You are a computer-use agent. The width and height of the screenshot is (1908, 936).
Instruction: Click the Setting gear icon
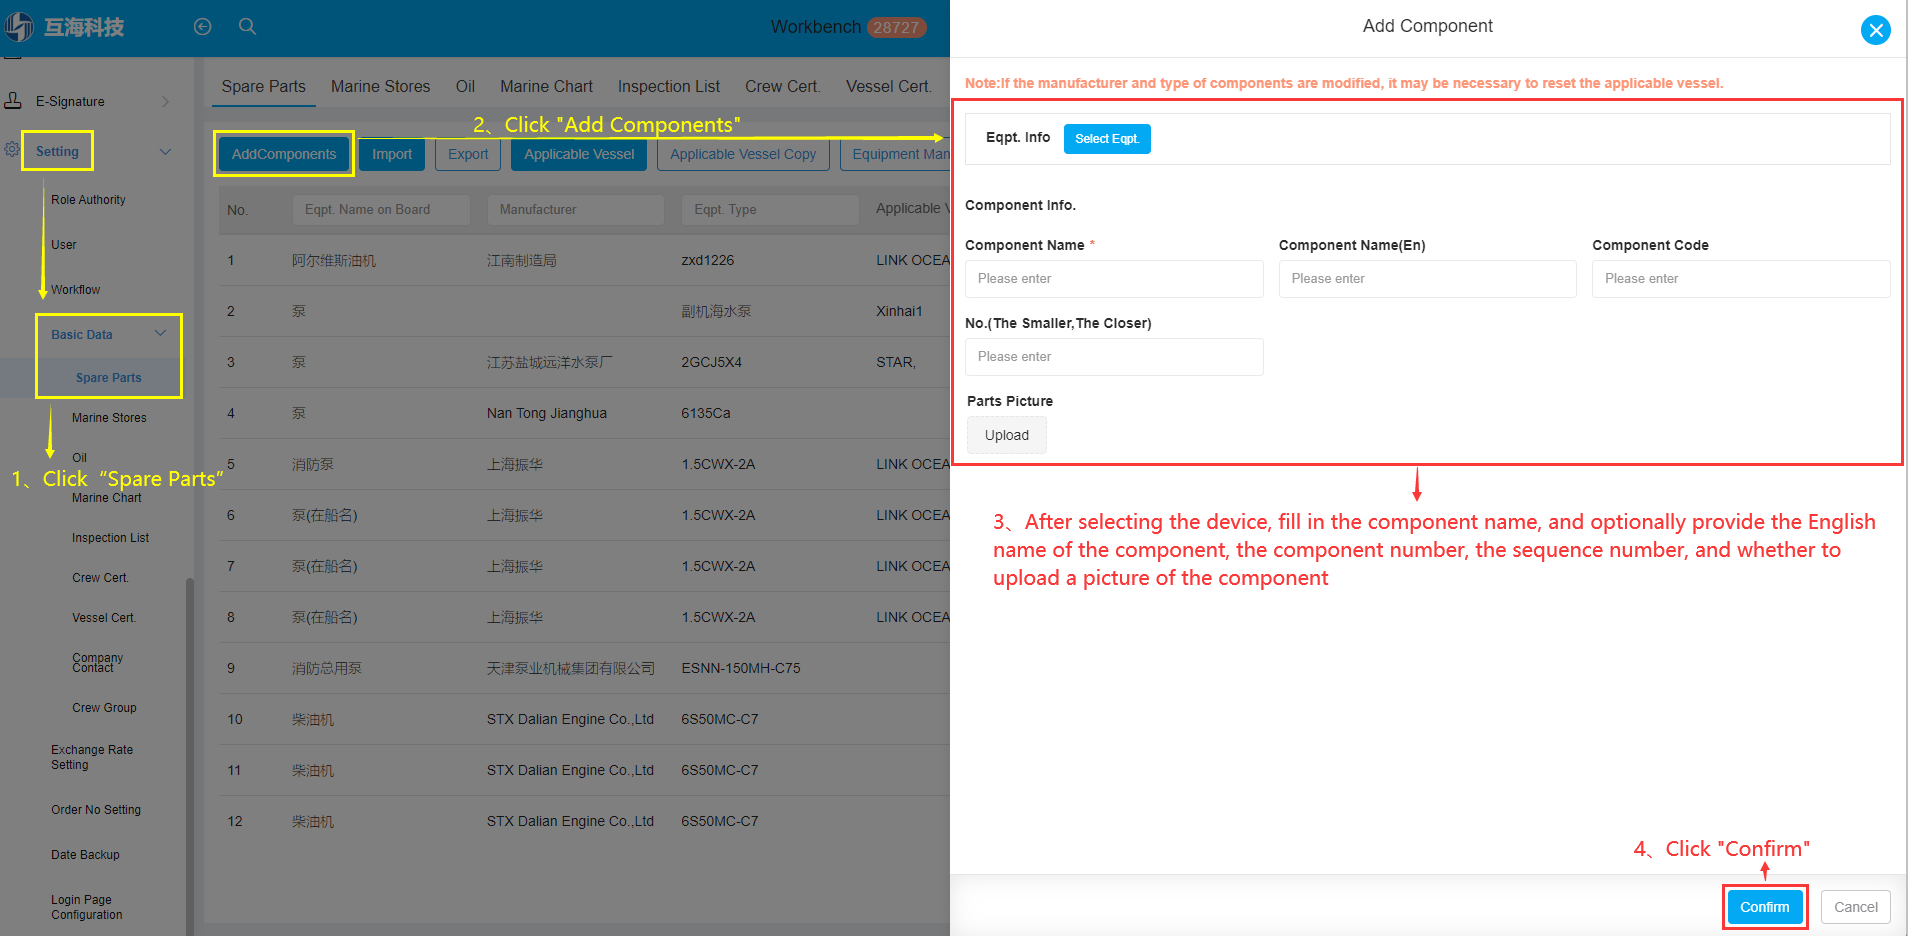tap(12, 150)
